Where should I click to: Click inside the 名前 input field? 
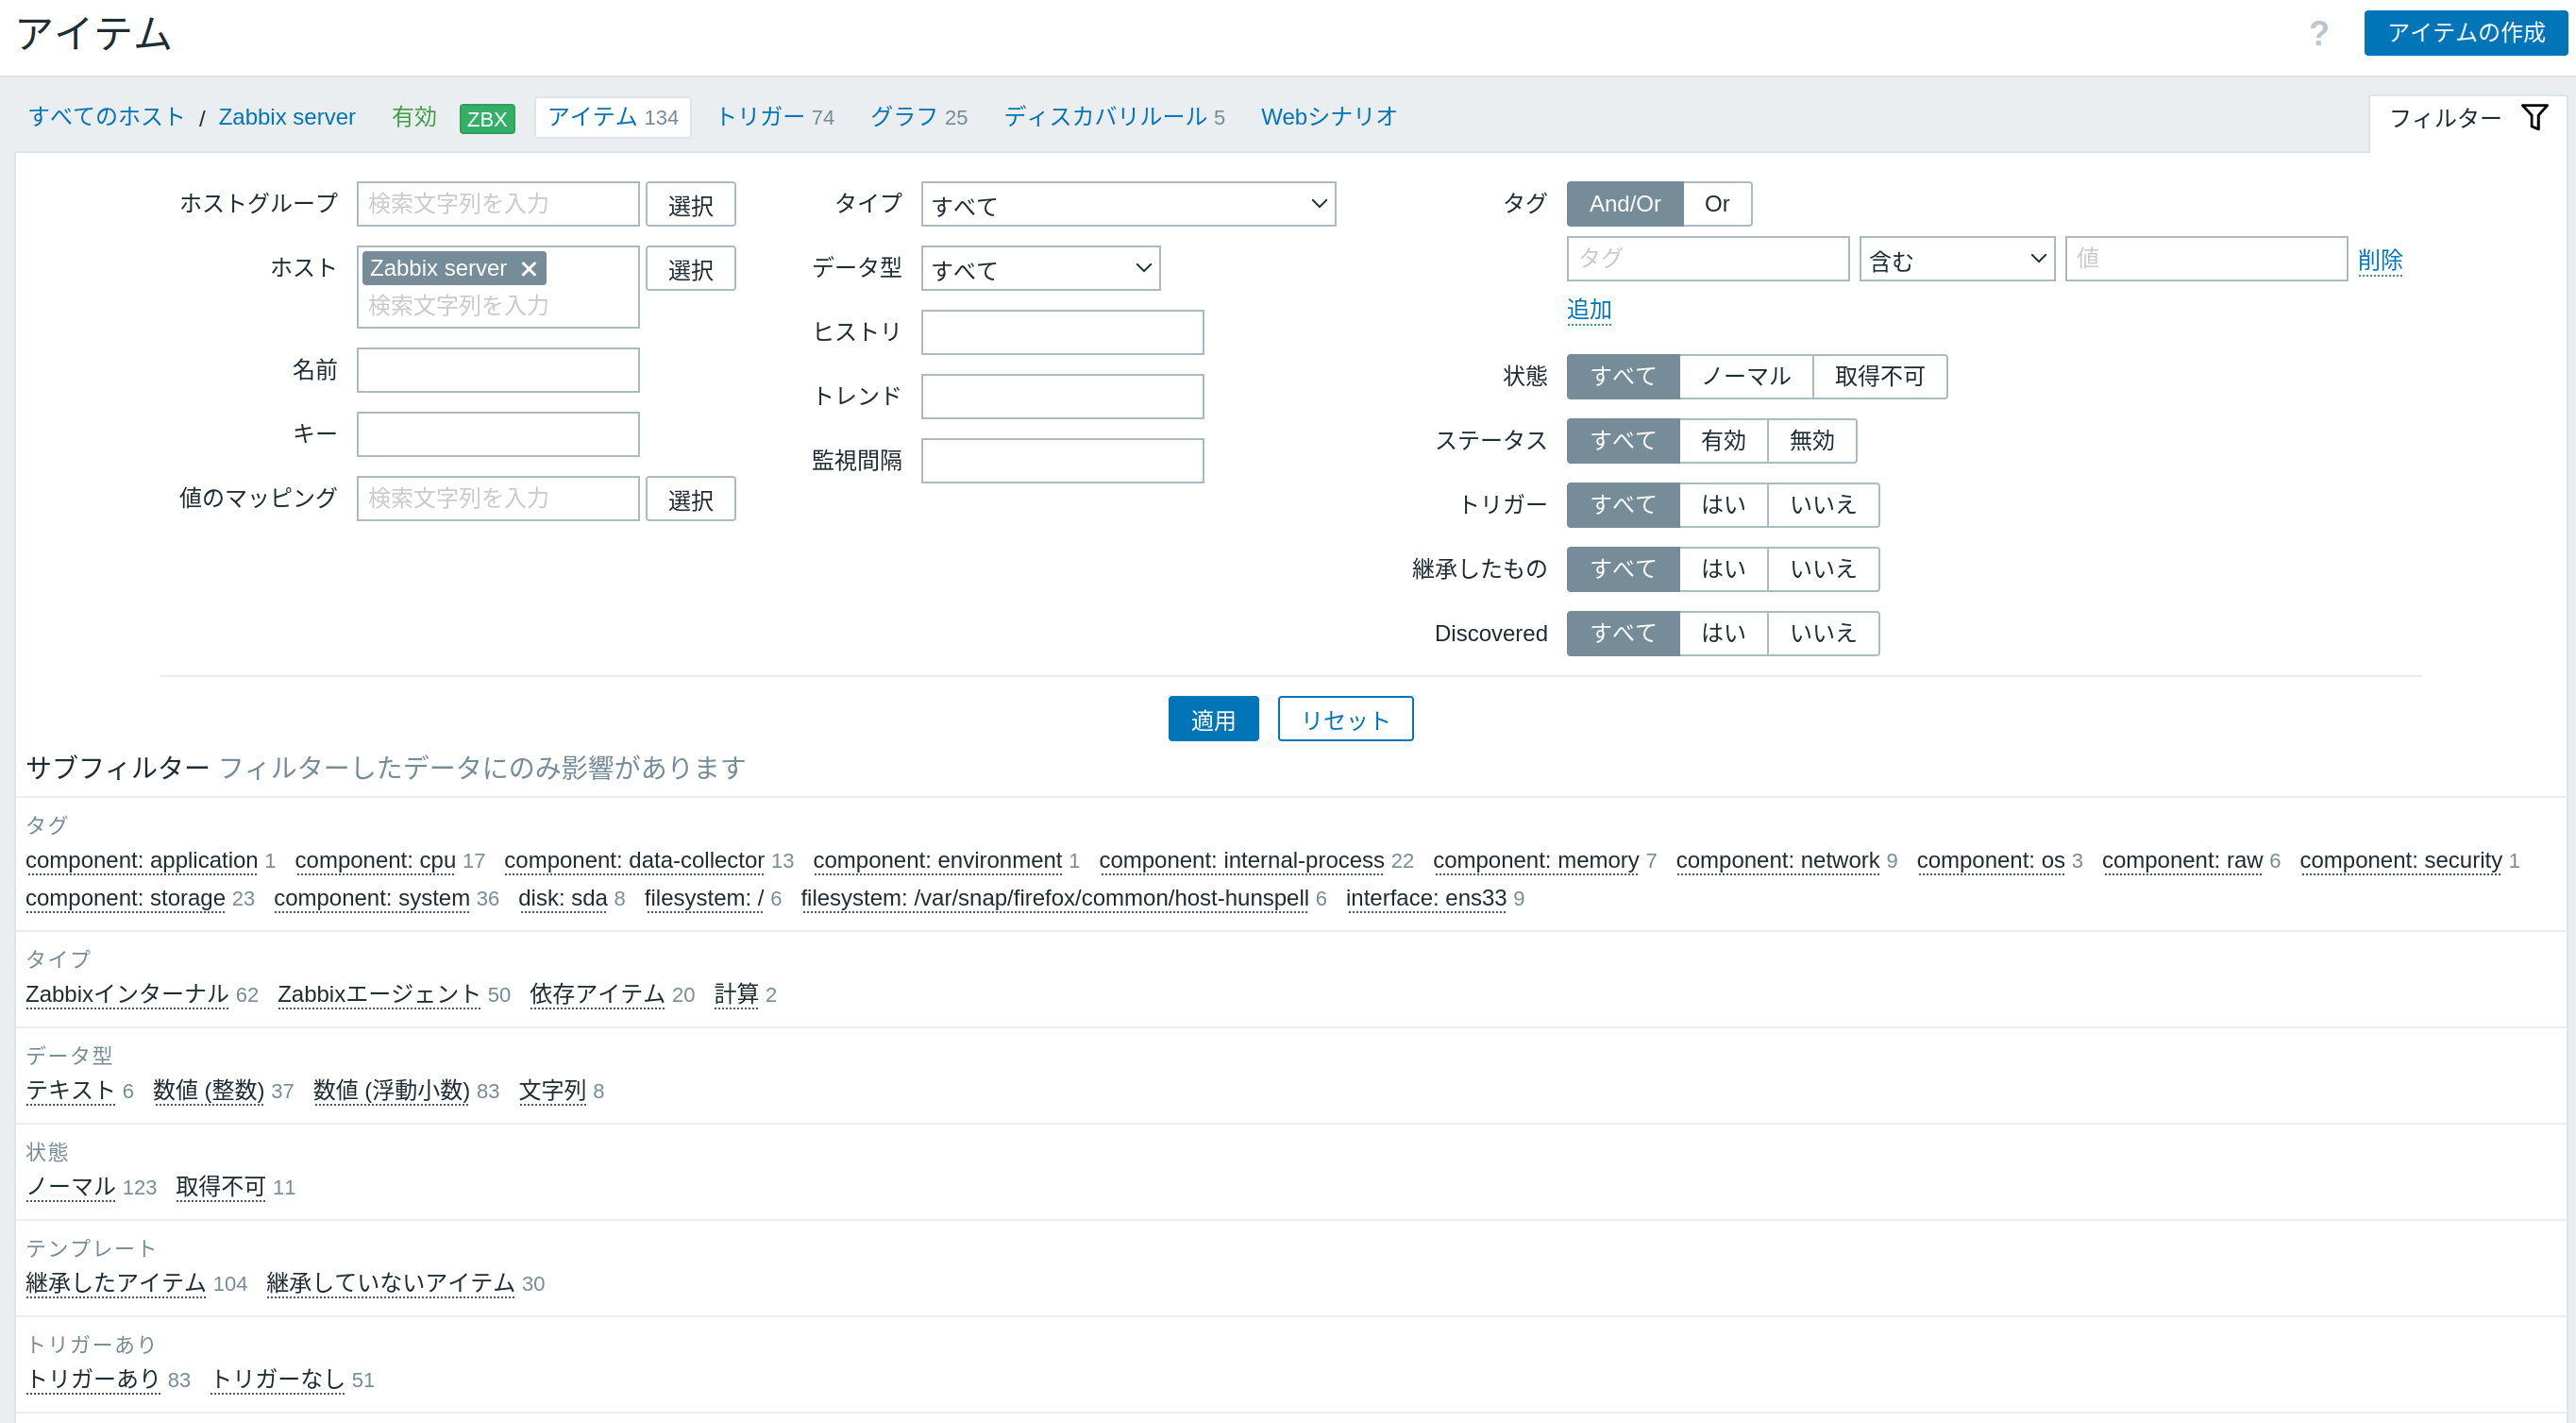pos(497,369)
